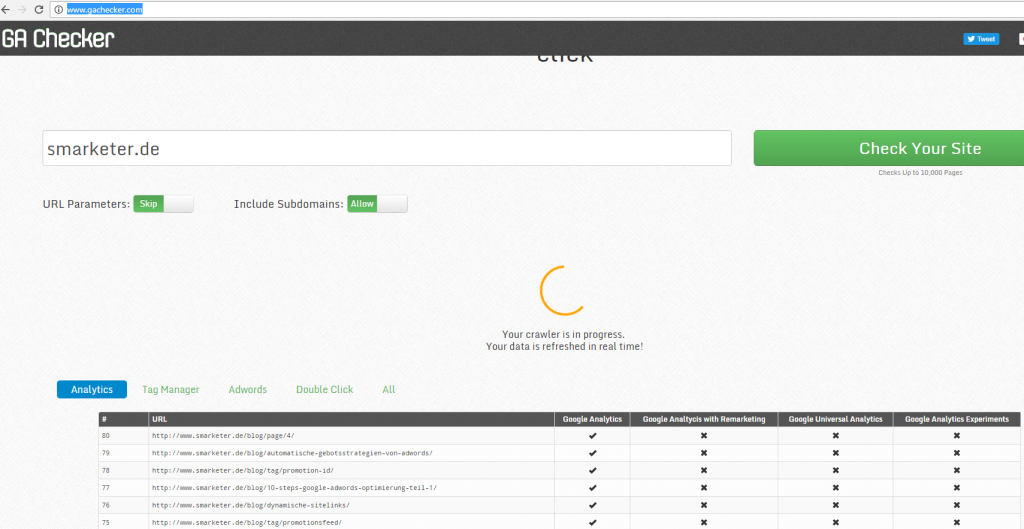The height and width of the screenshot is (529, 1024).
Task: Click the orange crawler progress spinner
Action: pos(562,291)
